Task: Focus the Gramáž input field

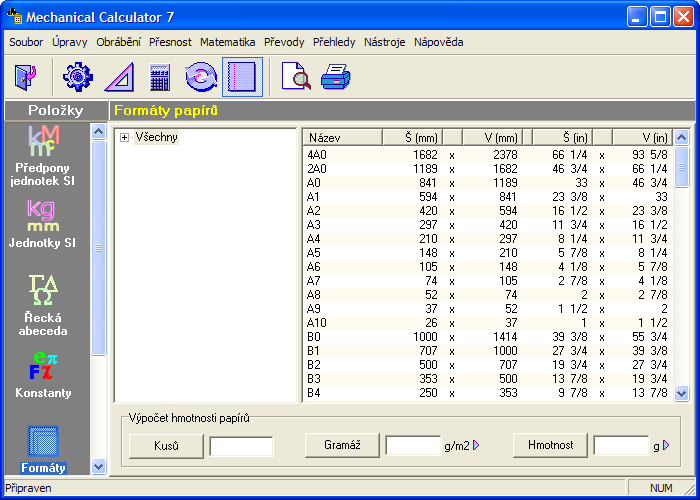Action: tap(413, 446)
